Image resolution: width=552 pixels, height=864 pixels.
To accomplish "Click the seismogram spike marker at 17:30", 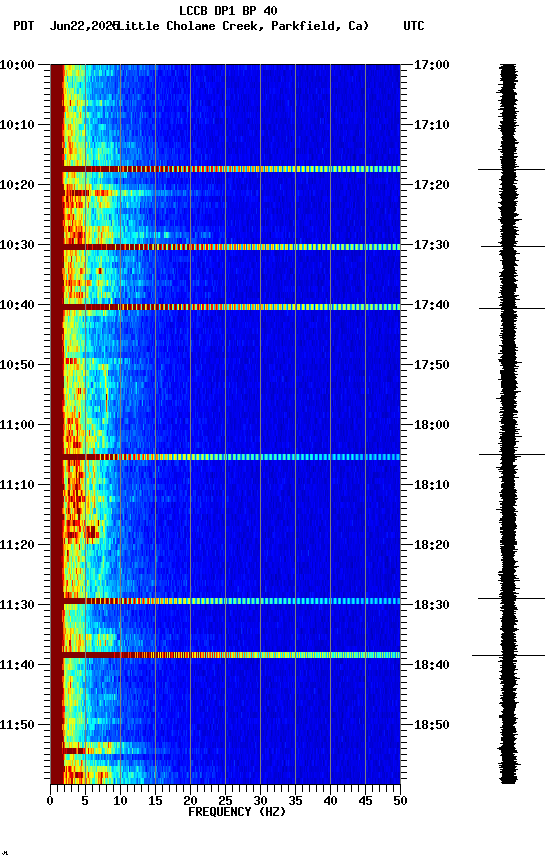I will [513, 246].
